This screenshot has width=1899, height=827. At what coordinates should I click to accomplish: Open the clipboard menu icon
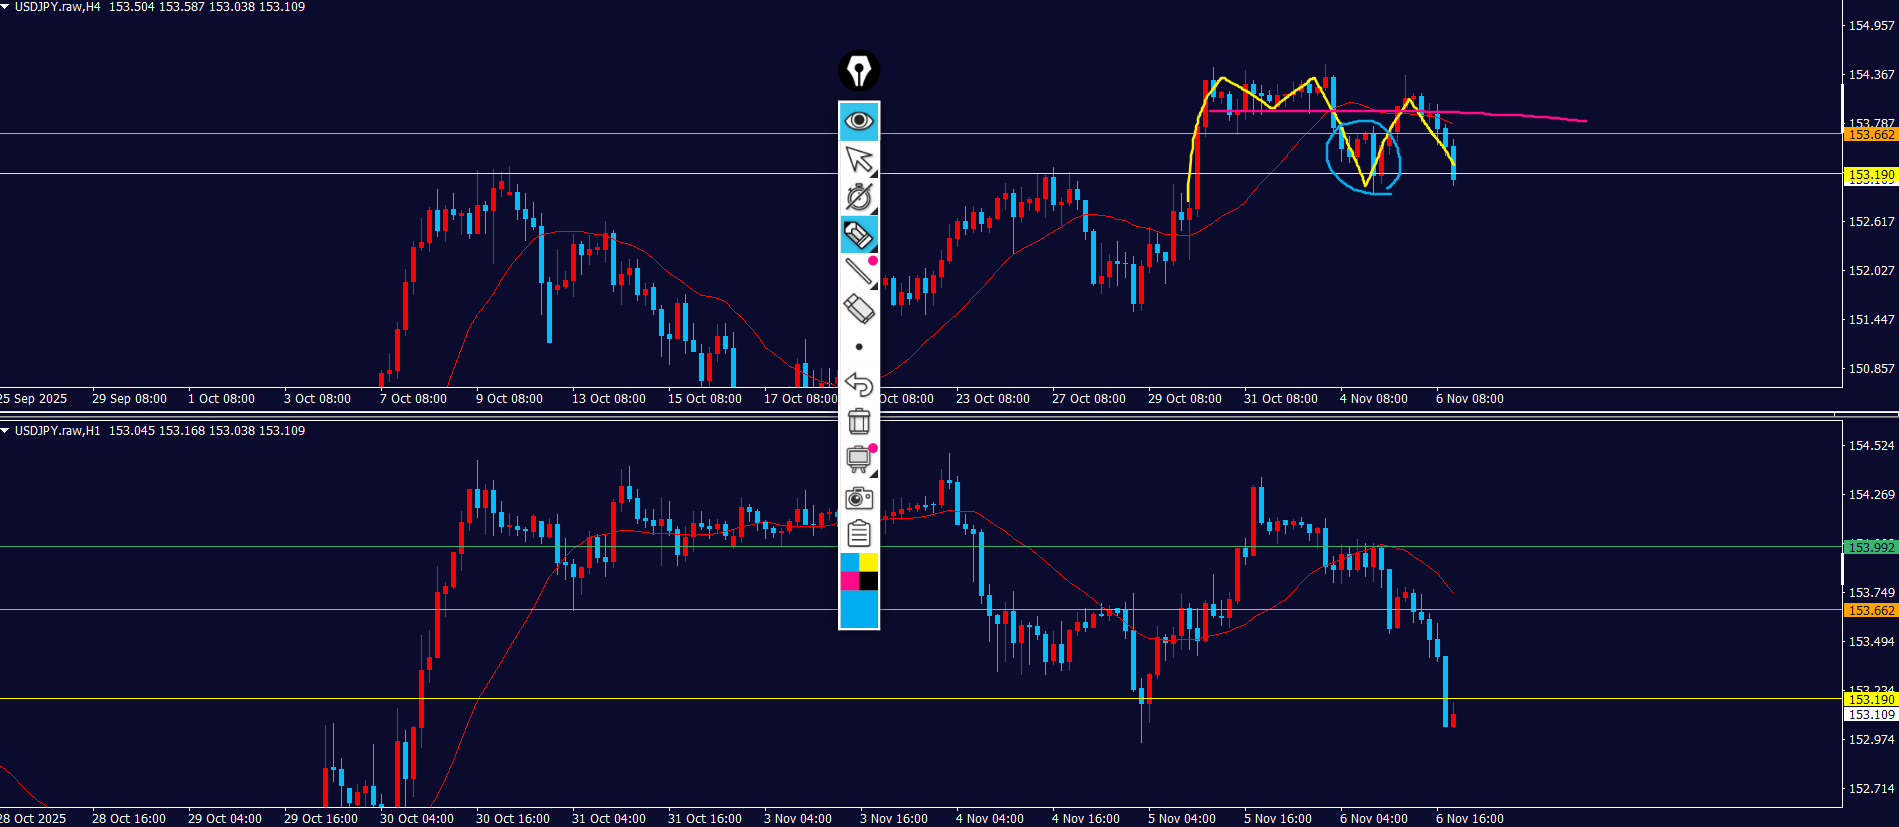tap(859, 534)
